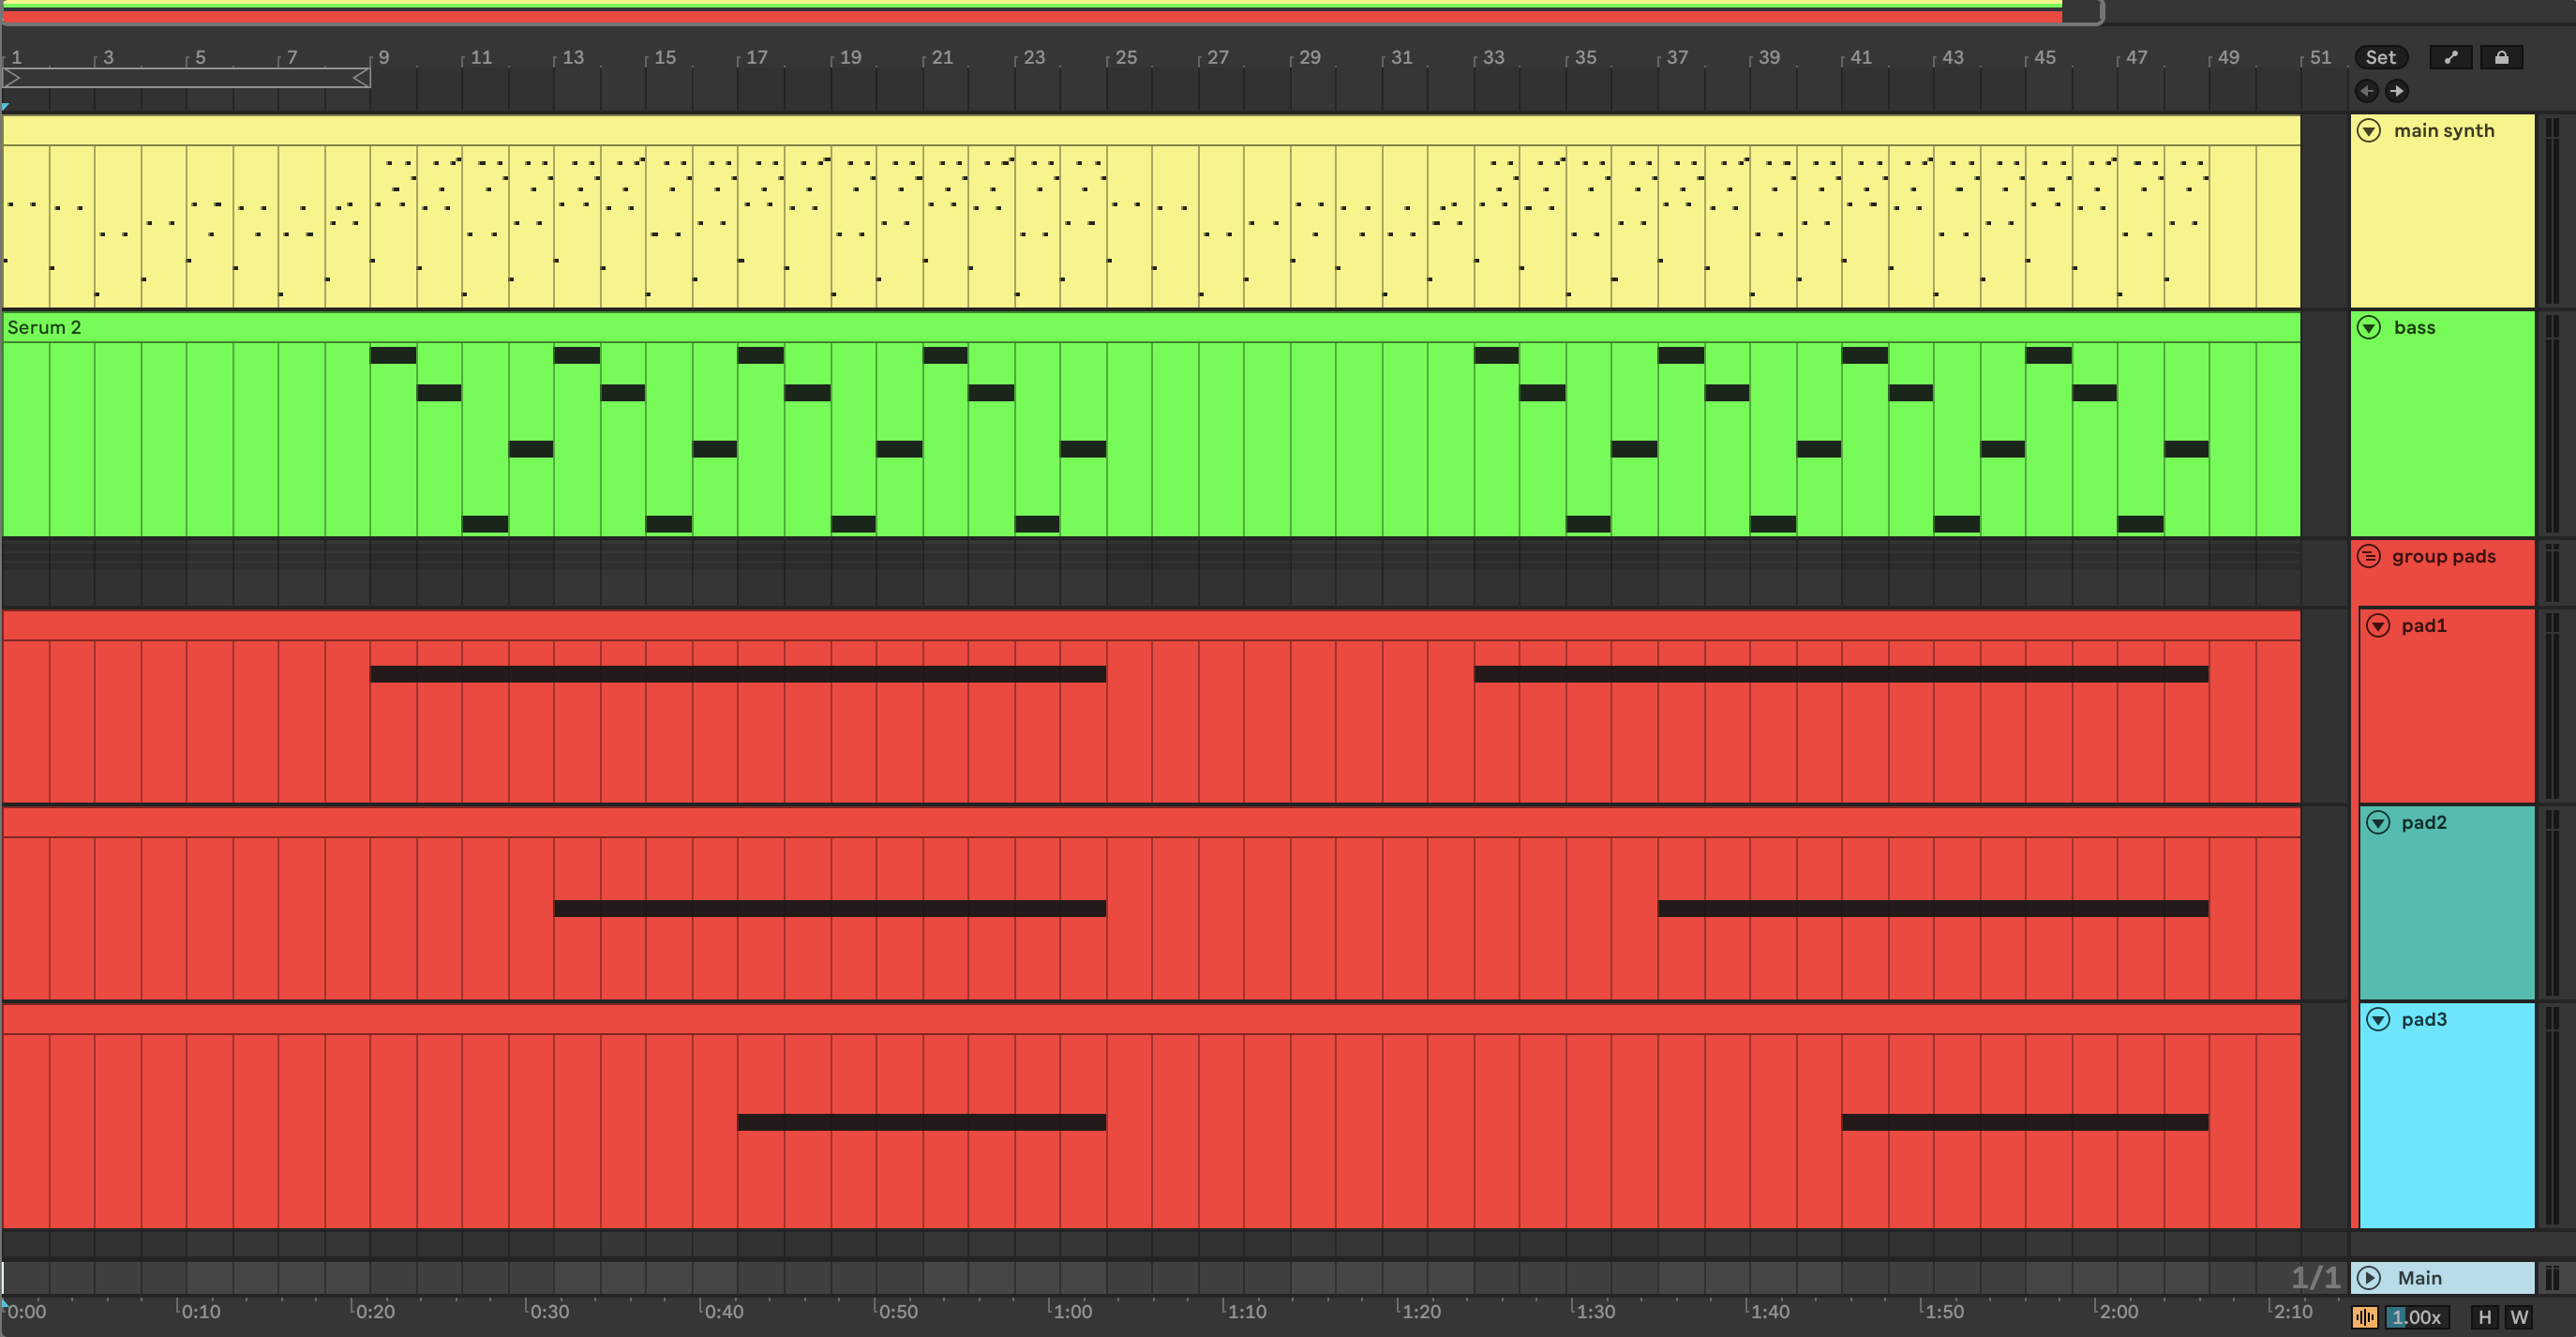Jump to the next locator arrow
2576x1337 pixels.
tap(2397, 91)
